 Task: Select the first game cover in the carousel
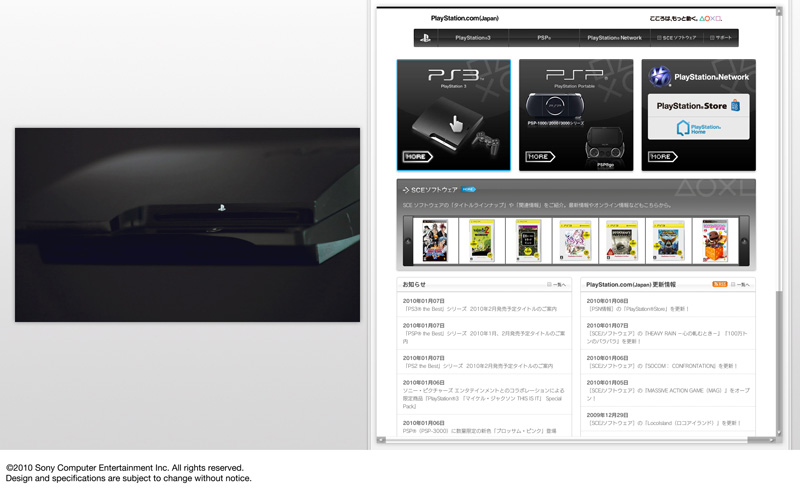[x=435, y=241]
